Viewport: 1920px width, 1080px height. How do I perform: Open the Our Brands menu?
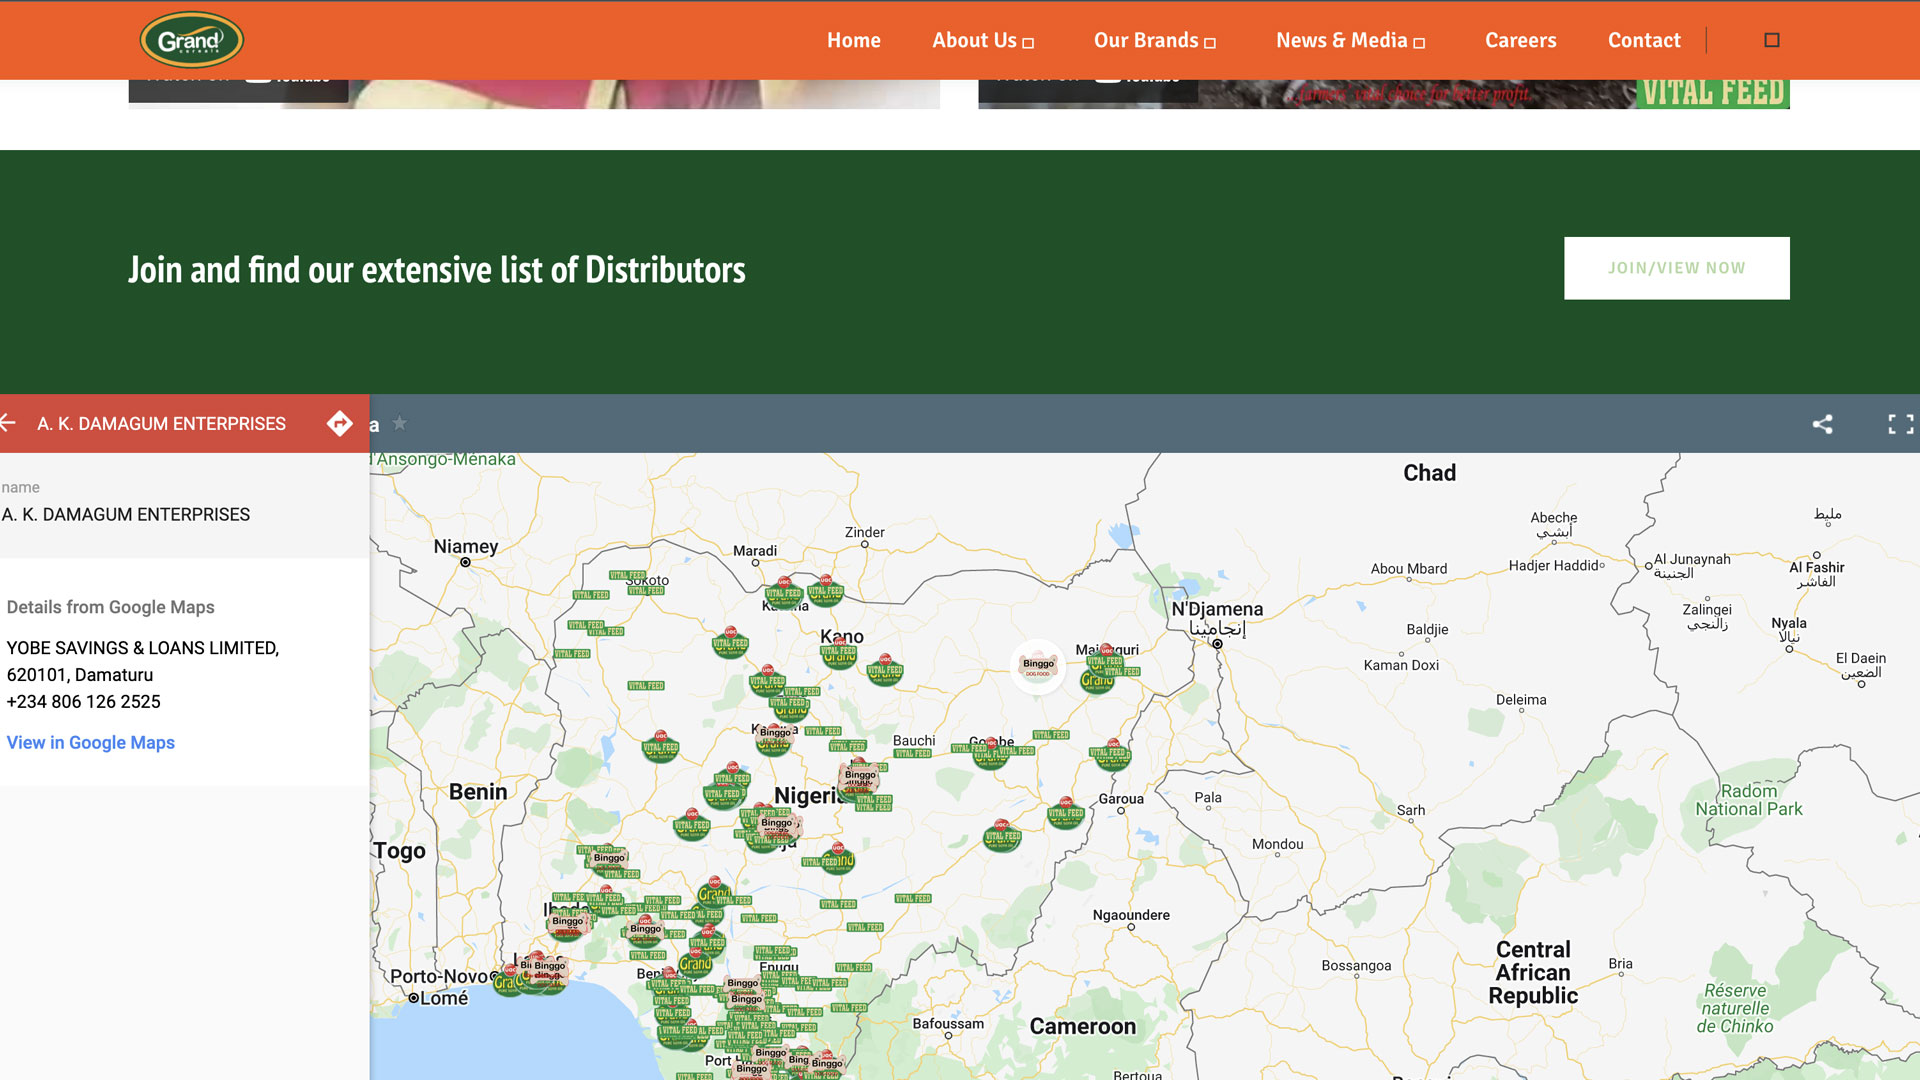(1145, 40)
